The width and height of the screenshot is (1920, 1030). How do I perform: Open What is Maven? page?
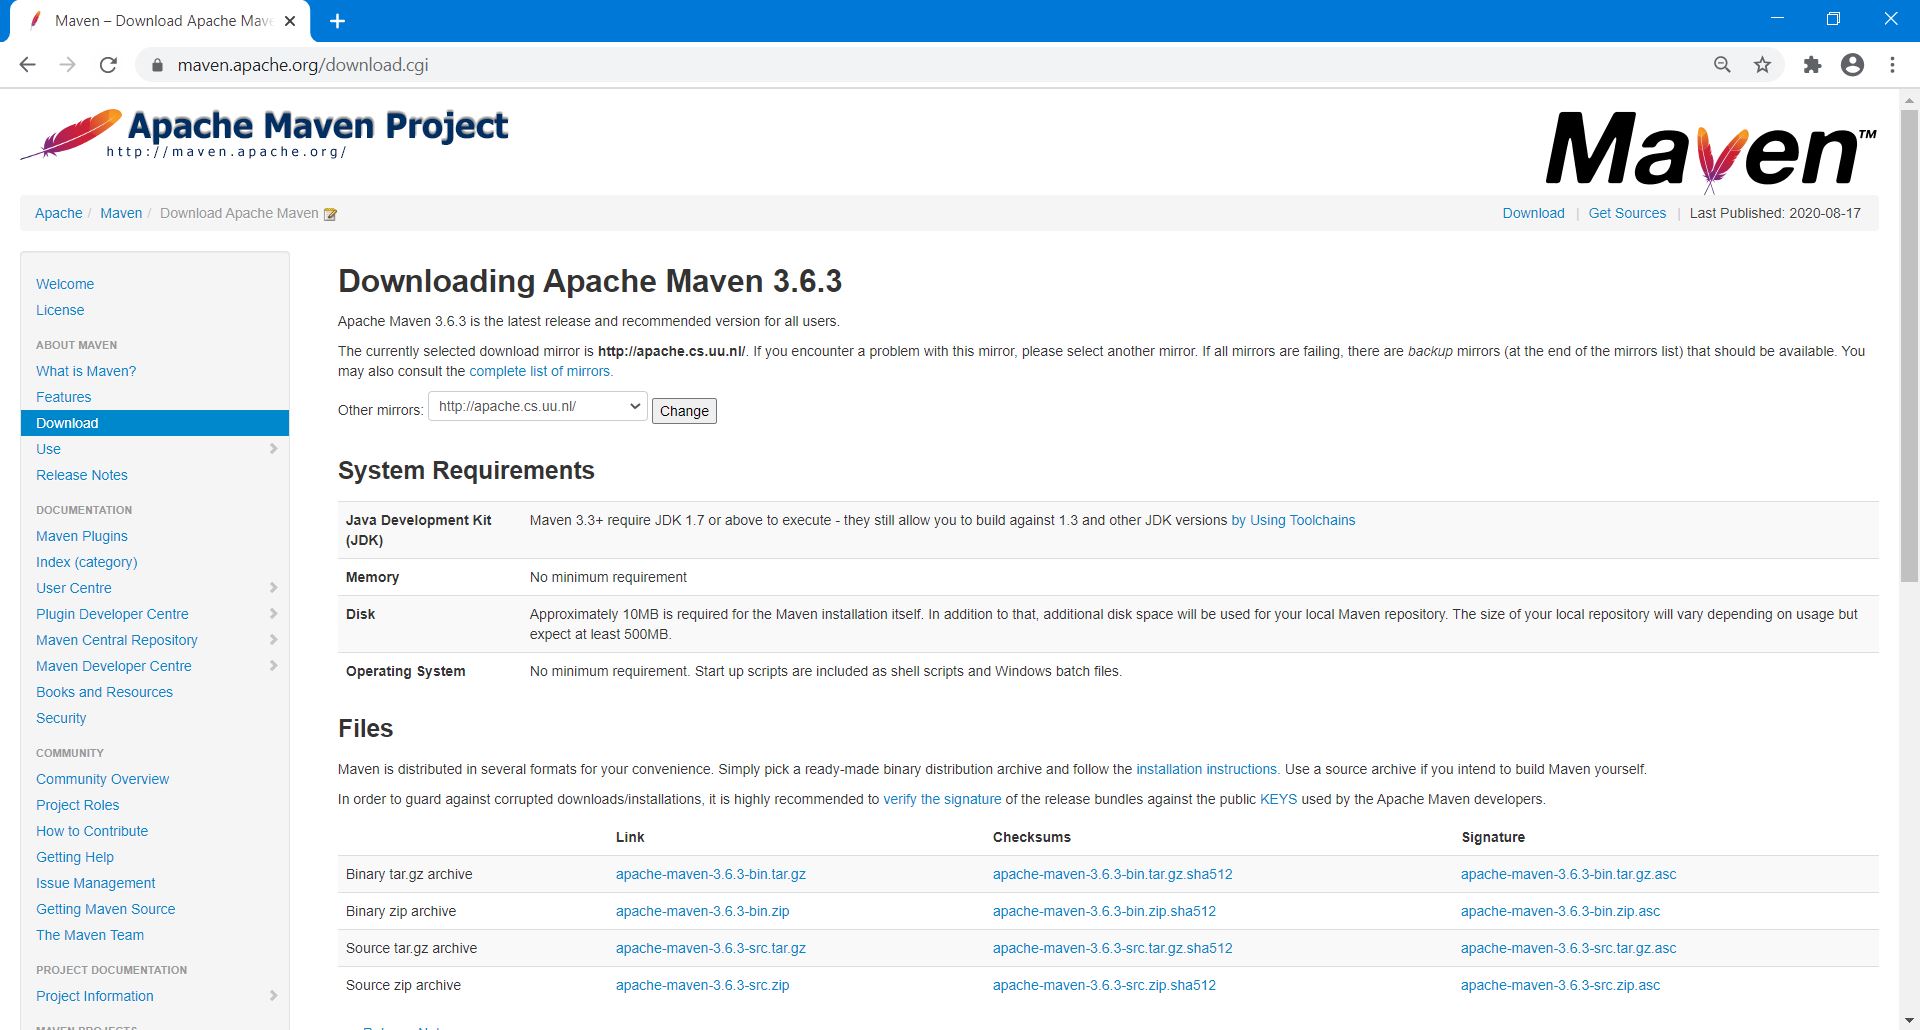click(86, 371)
